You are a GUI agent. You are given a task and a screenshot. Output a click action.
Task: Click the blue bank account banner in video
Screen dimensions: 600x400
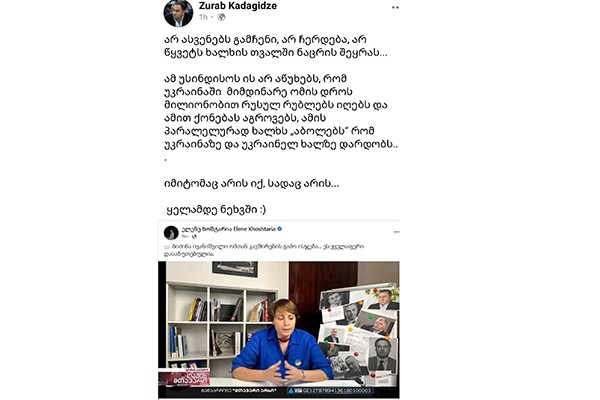click(x=330, y=390)
